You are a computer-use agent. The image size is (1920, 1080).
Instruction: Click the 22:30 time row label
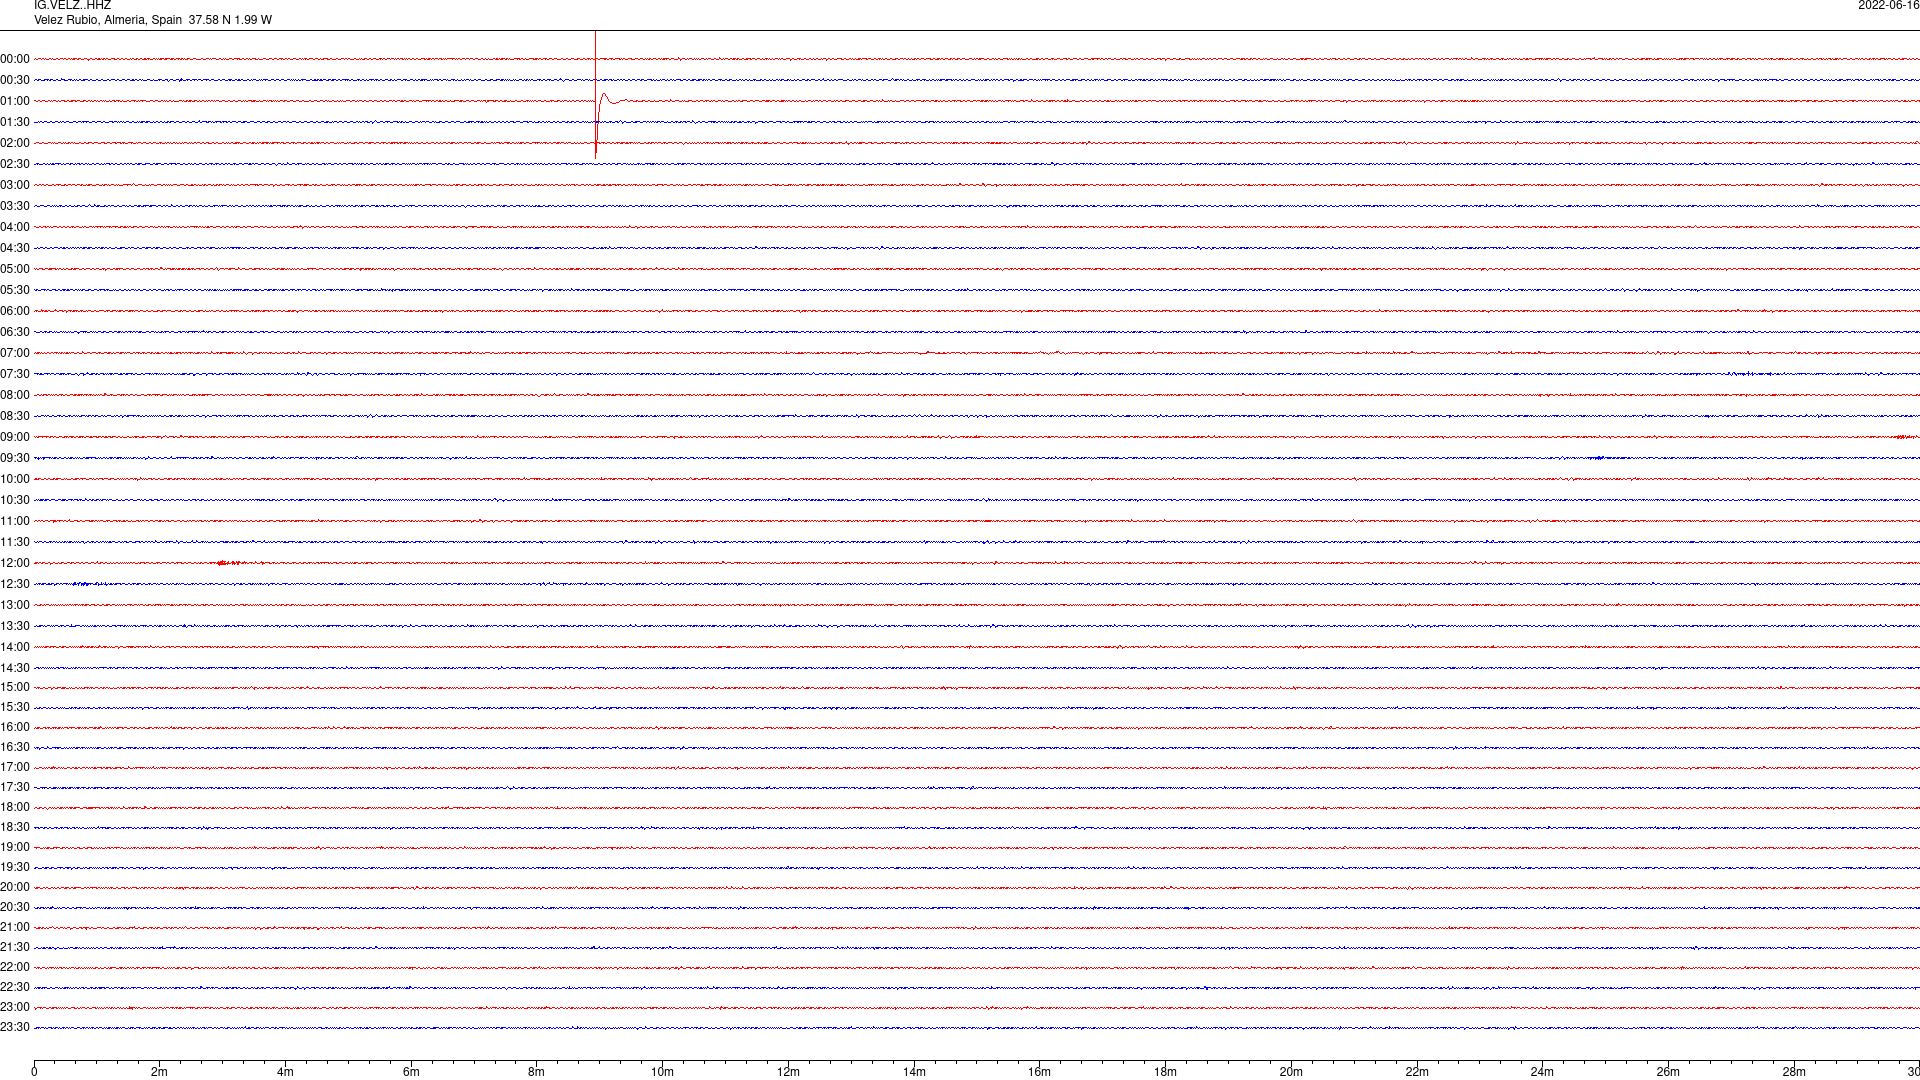point(15,987)
